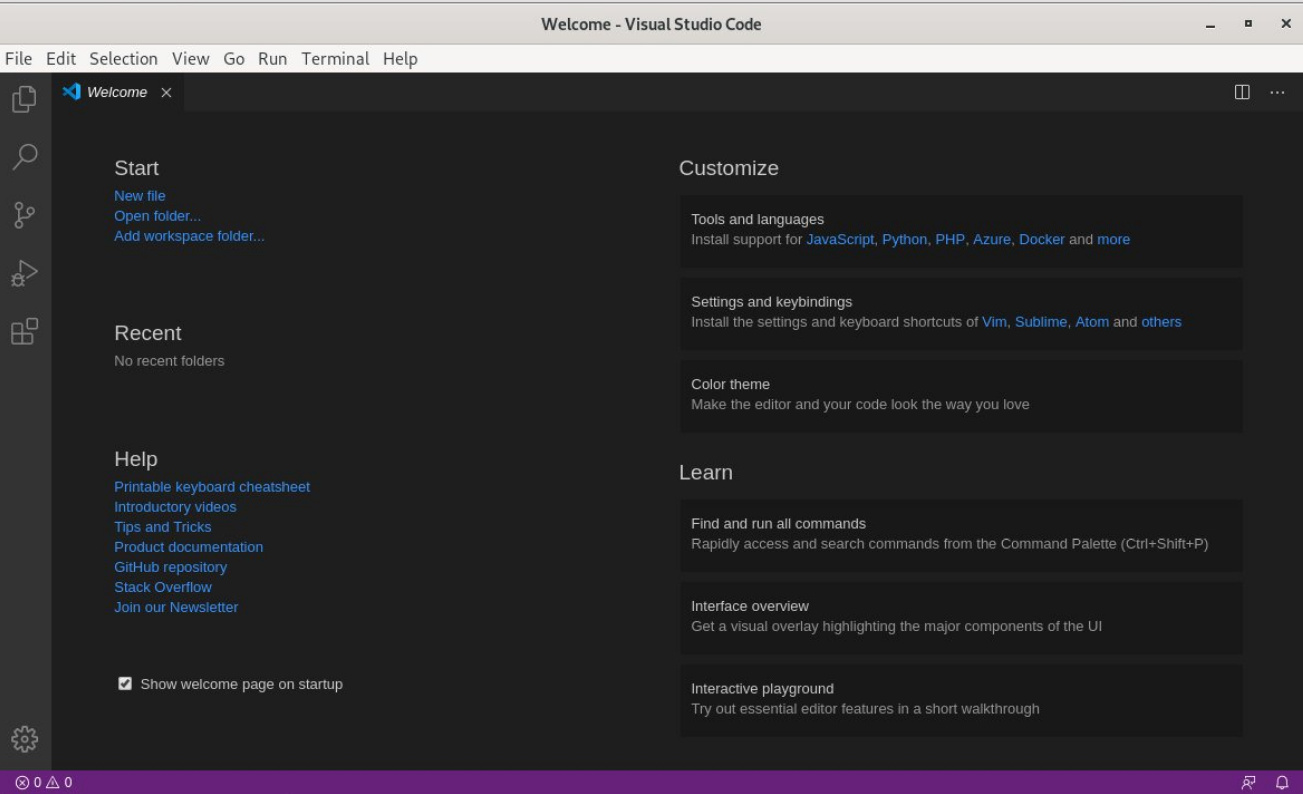Maximize the Visual Studio Code window

[1248, 24]
